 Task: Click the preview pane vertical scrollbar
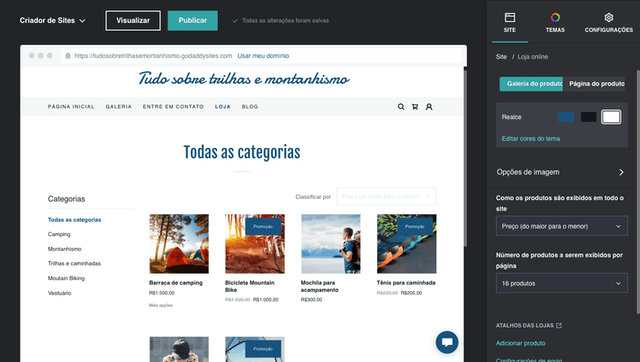[x=465, y=157]
